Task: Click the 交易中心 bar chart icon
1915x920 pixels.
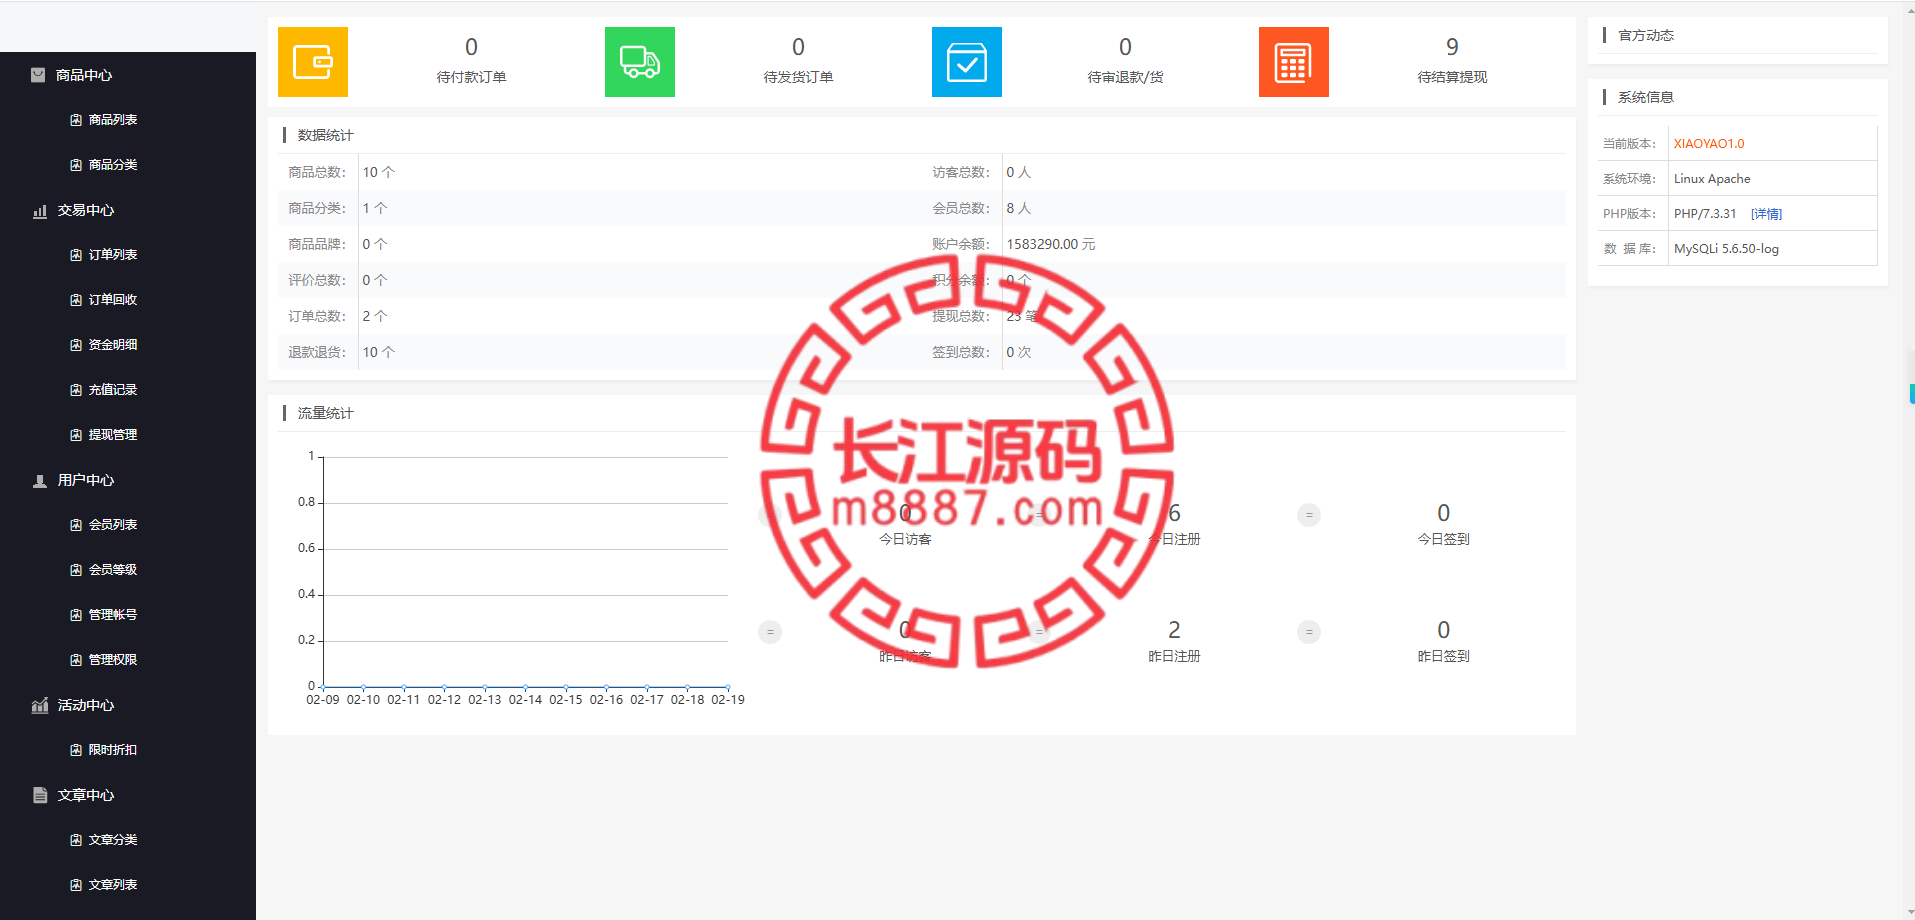Action: tap(40, 211)
